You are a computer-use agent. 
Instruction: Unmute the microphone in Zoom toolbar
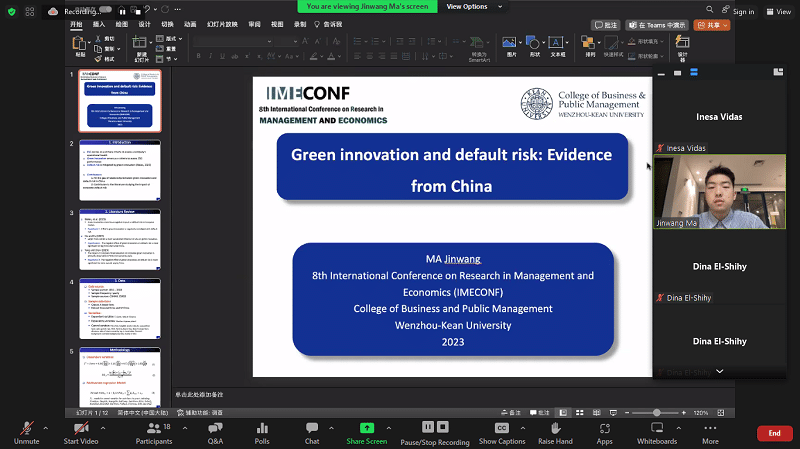coord(26,429)
